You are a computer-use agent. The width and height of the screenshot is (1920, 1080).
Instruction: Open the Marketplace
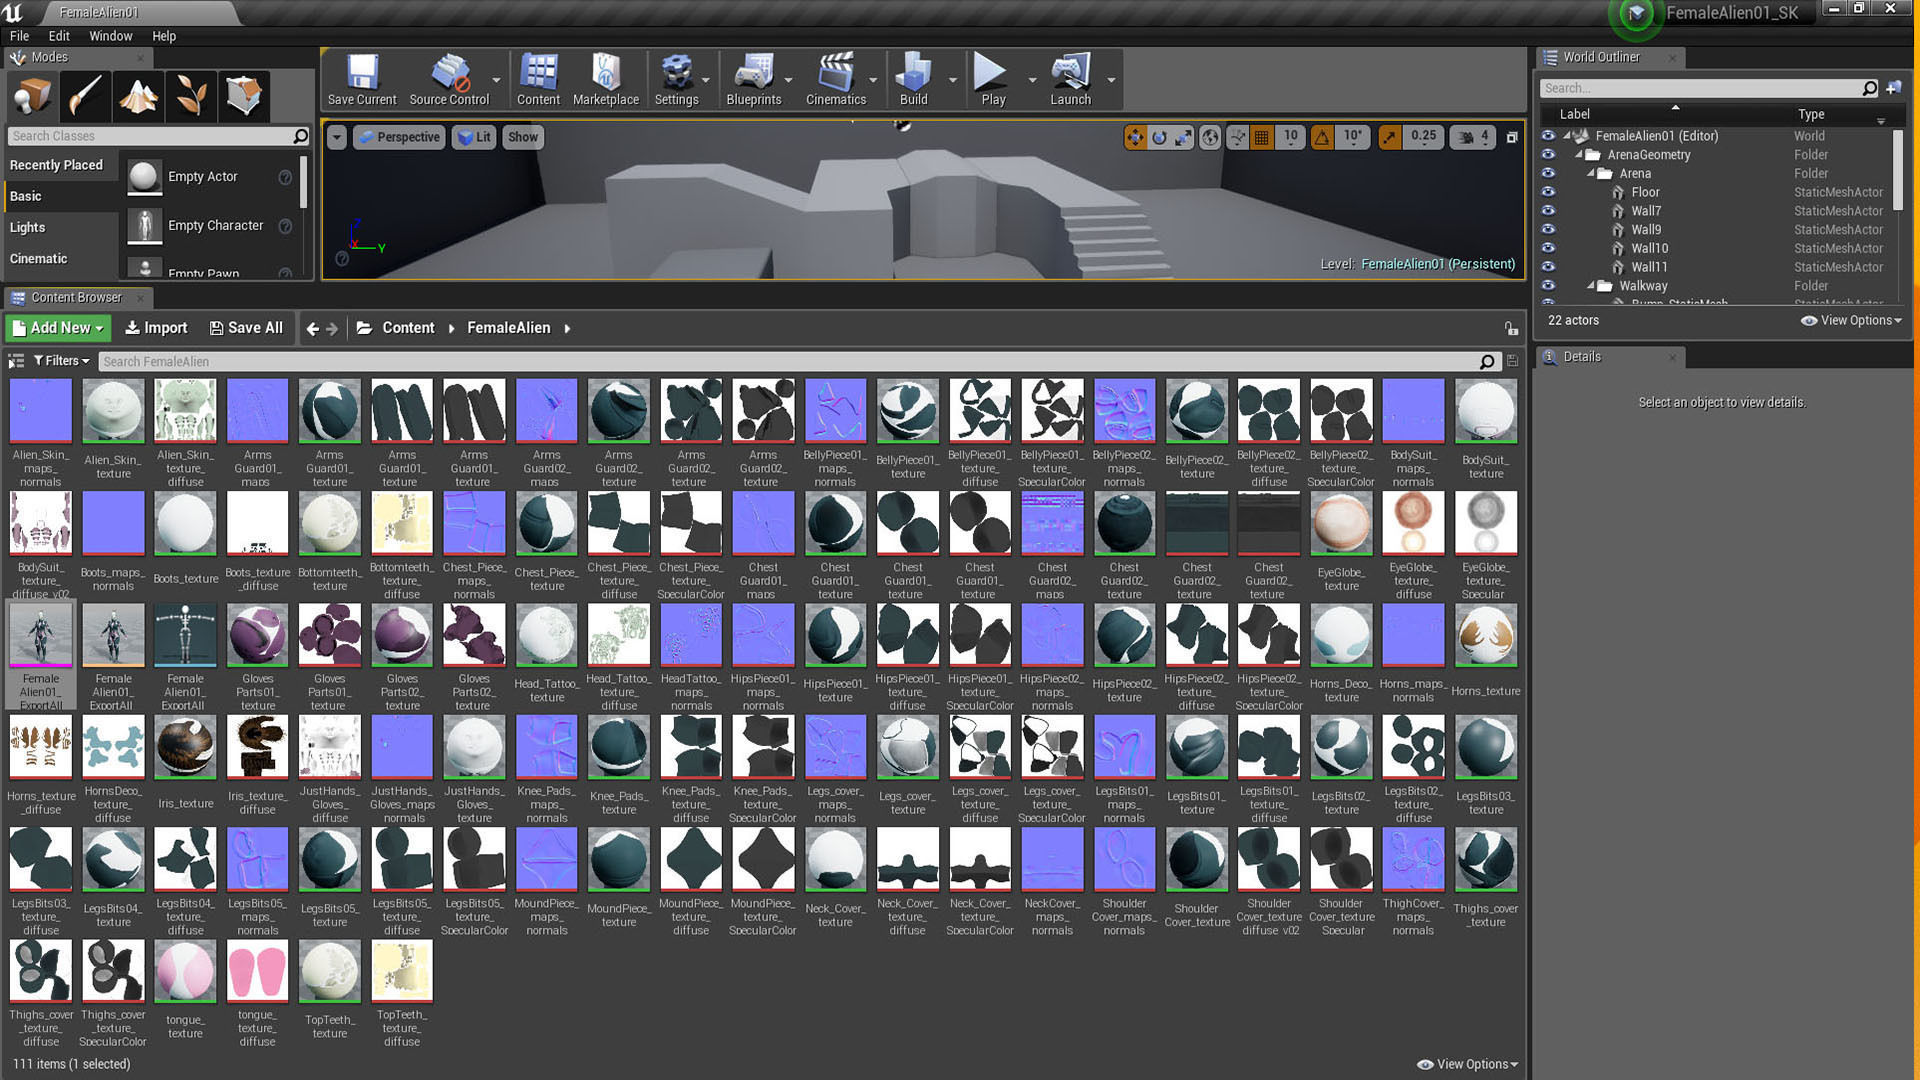pos(605,80)
